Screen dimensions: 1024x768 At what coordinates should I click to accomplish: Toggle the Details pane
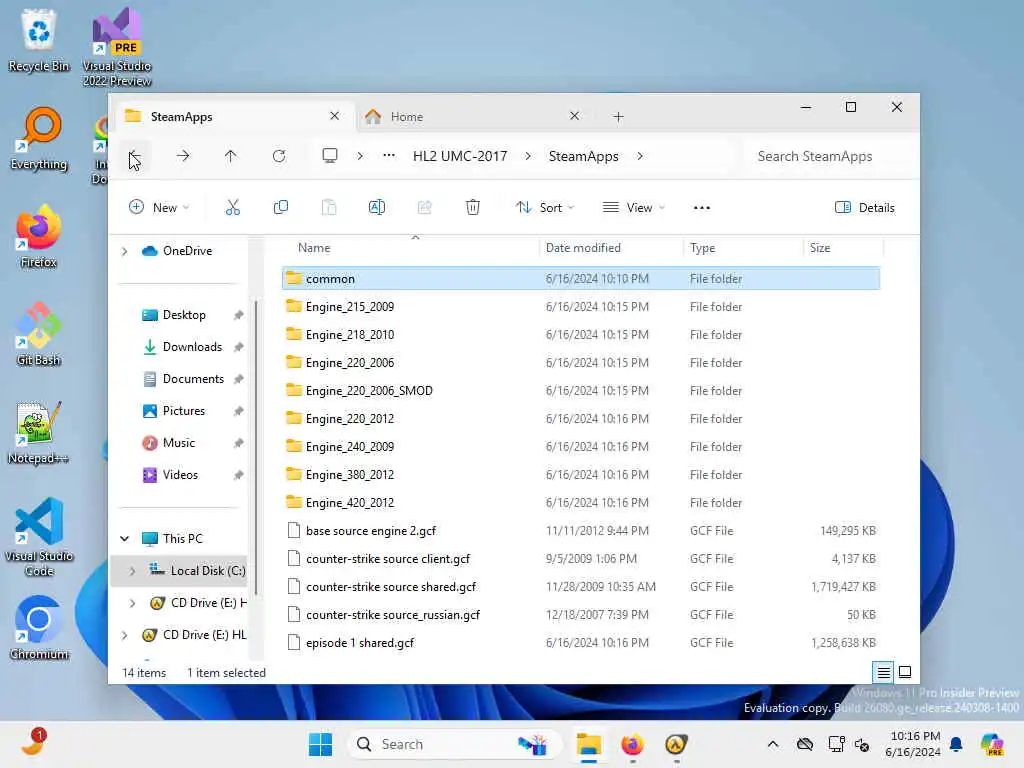point(865,208)
